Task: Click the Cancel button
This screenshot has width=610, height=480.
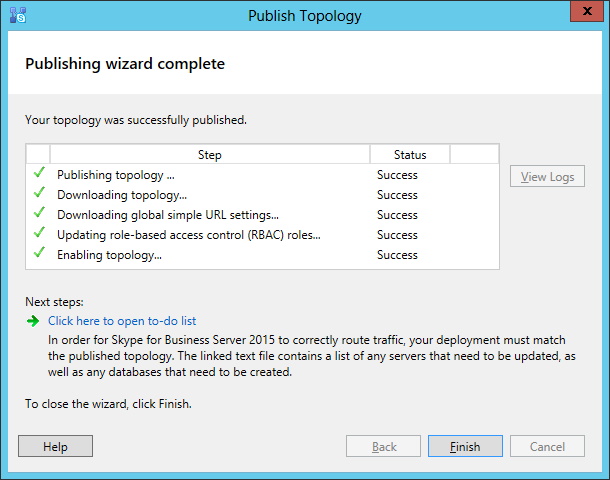Action: click(547, 446)
